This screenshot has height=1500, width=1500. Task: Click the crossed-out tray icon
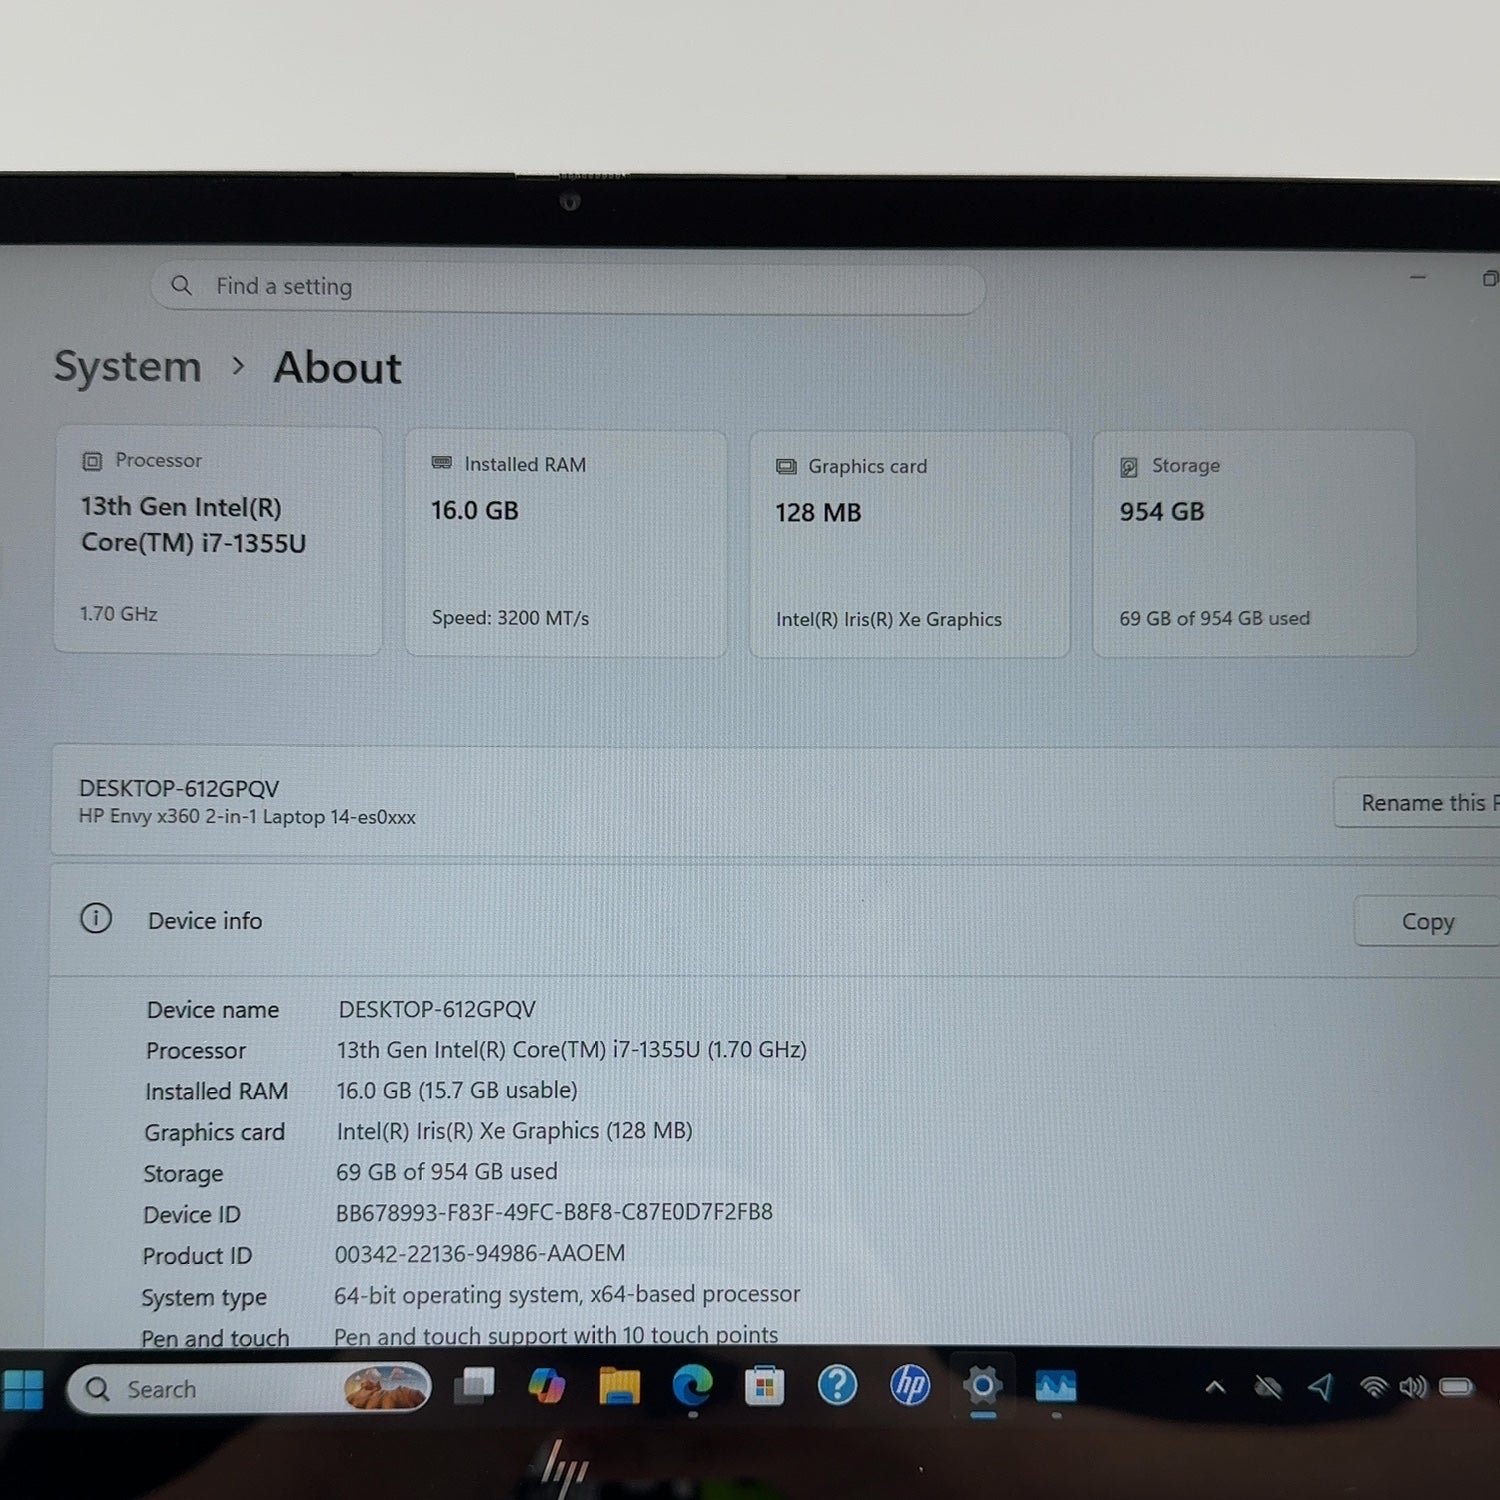[1268, 1387]
